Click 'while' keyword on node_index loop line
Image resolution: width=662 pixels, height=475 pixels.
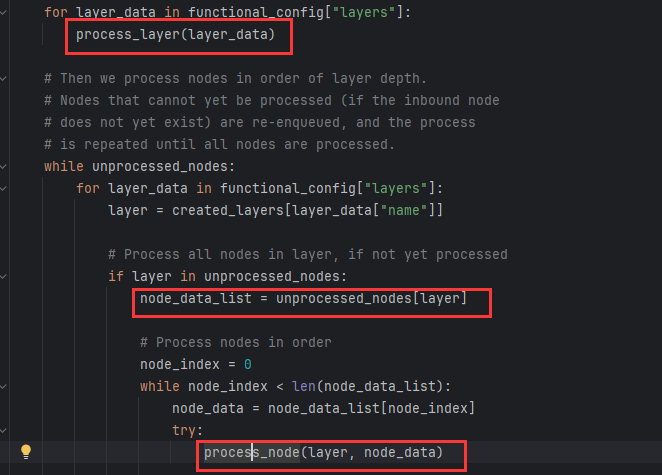click(160, 387)
